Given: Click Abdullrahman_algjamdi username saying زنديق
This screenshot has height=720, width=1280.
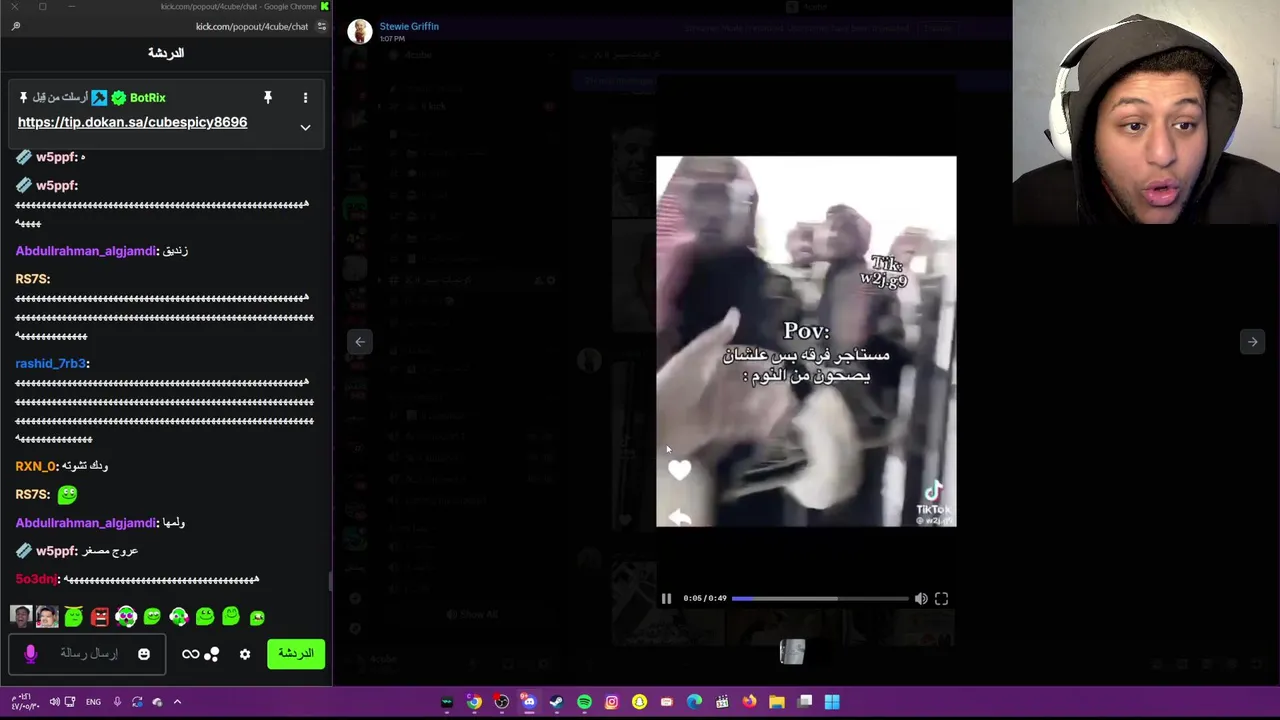Looking at the screenshot, I should [x=86, y=251].
